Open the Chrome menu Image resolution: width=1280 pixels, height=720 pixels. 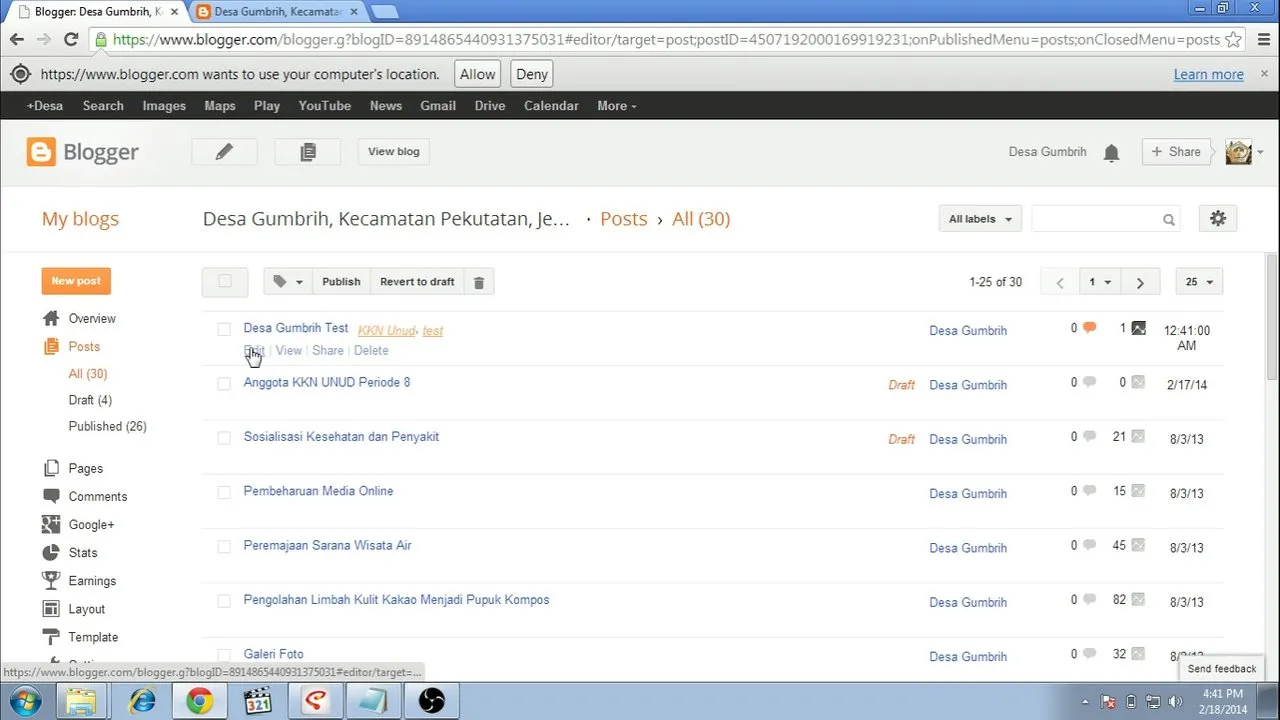click(x=1263, y=40)
